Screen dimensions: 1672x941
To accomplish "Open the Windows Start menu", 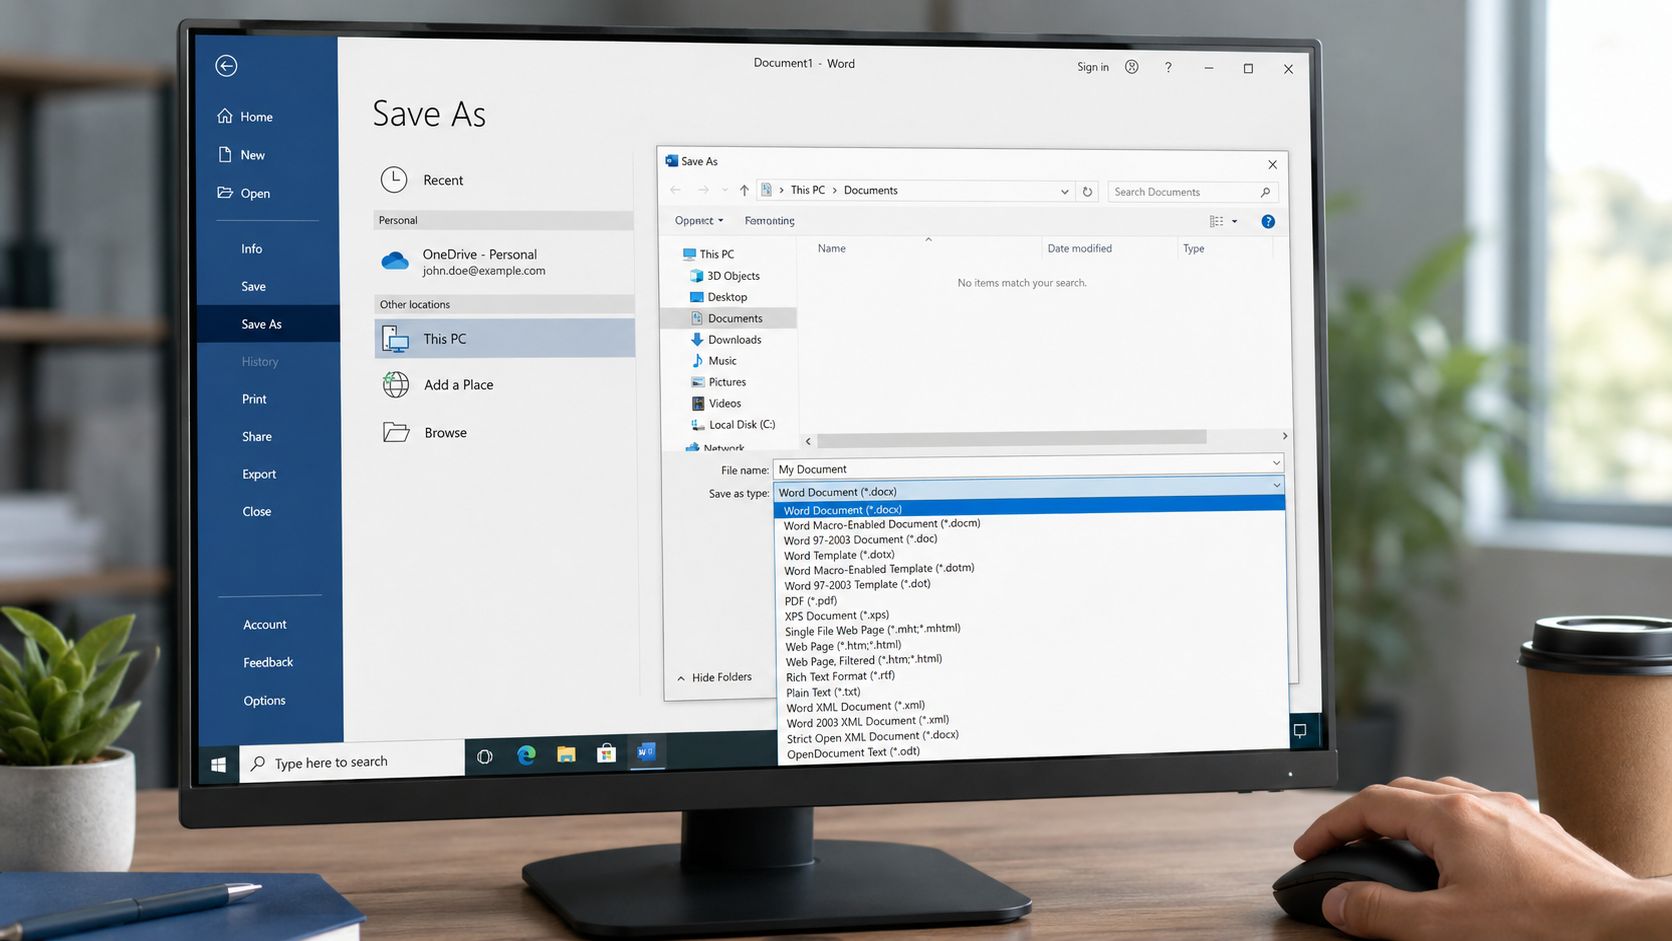I will pyautogui.click(x=218, y=765).
